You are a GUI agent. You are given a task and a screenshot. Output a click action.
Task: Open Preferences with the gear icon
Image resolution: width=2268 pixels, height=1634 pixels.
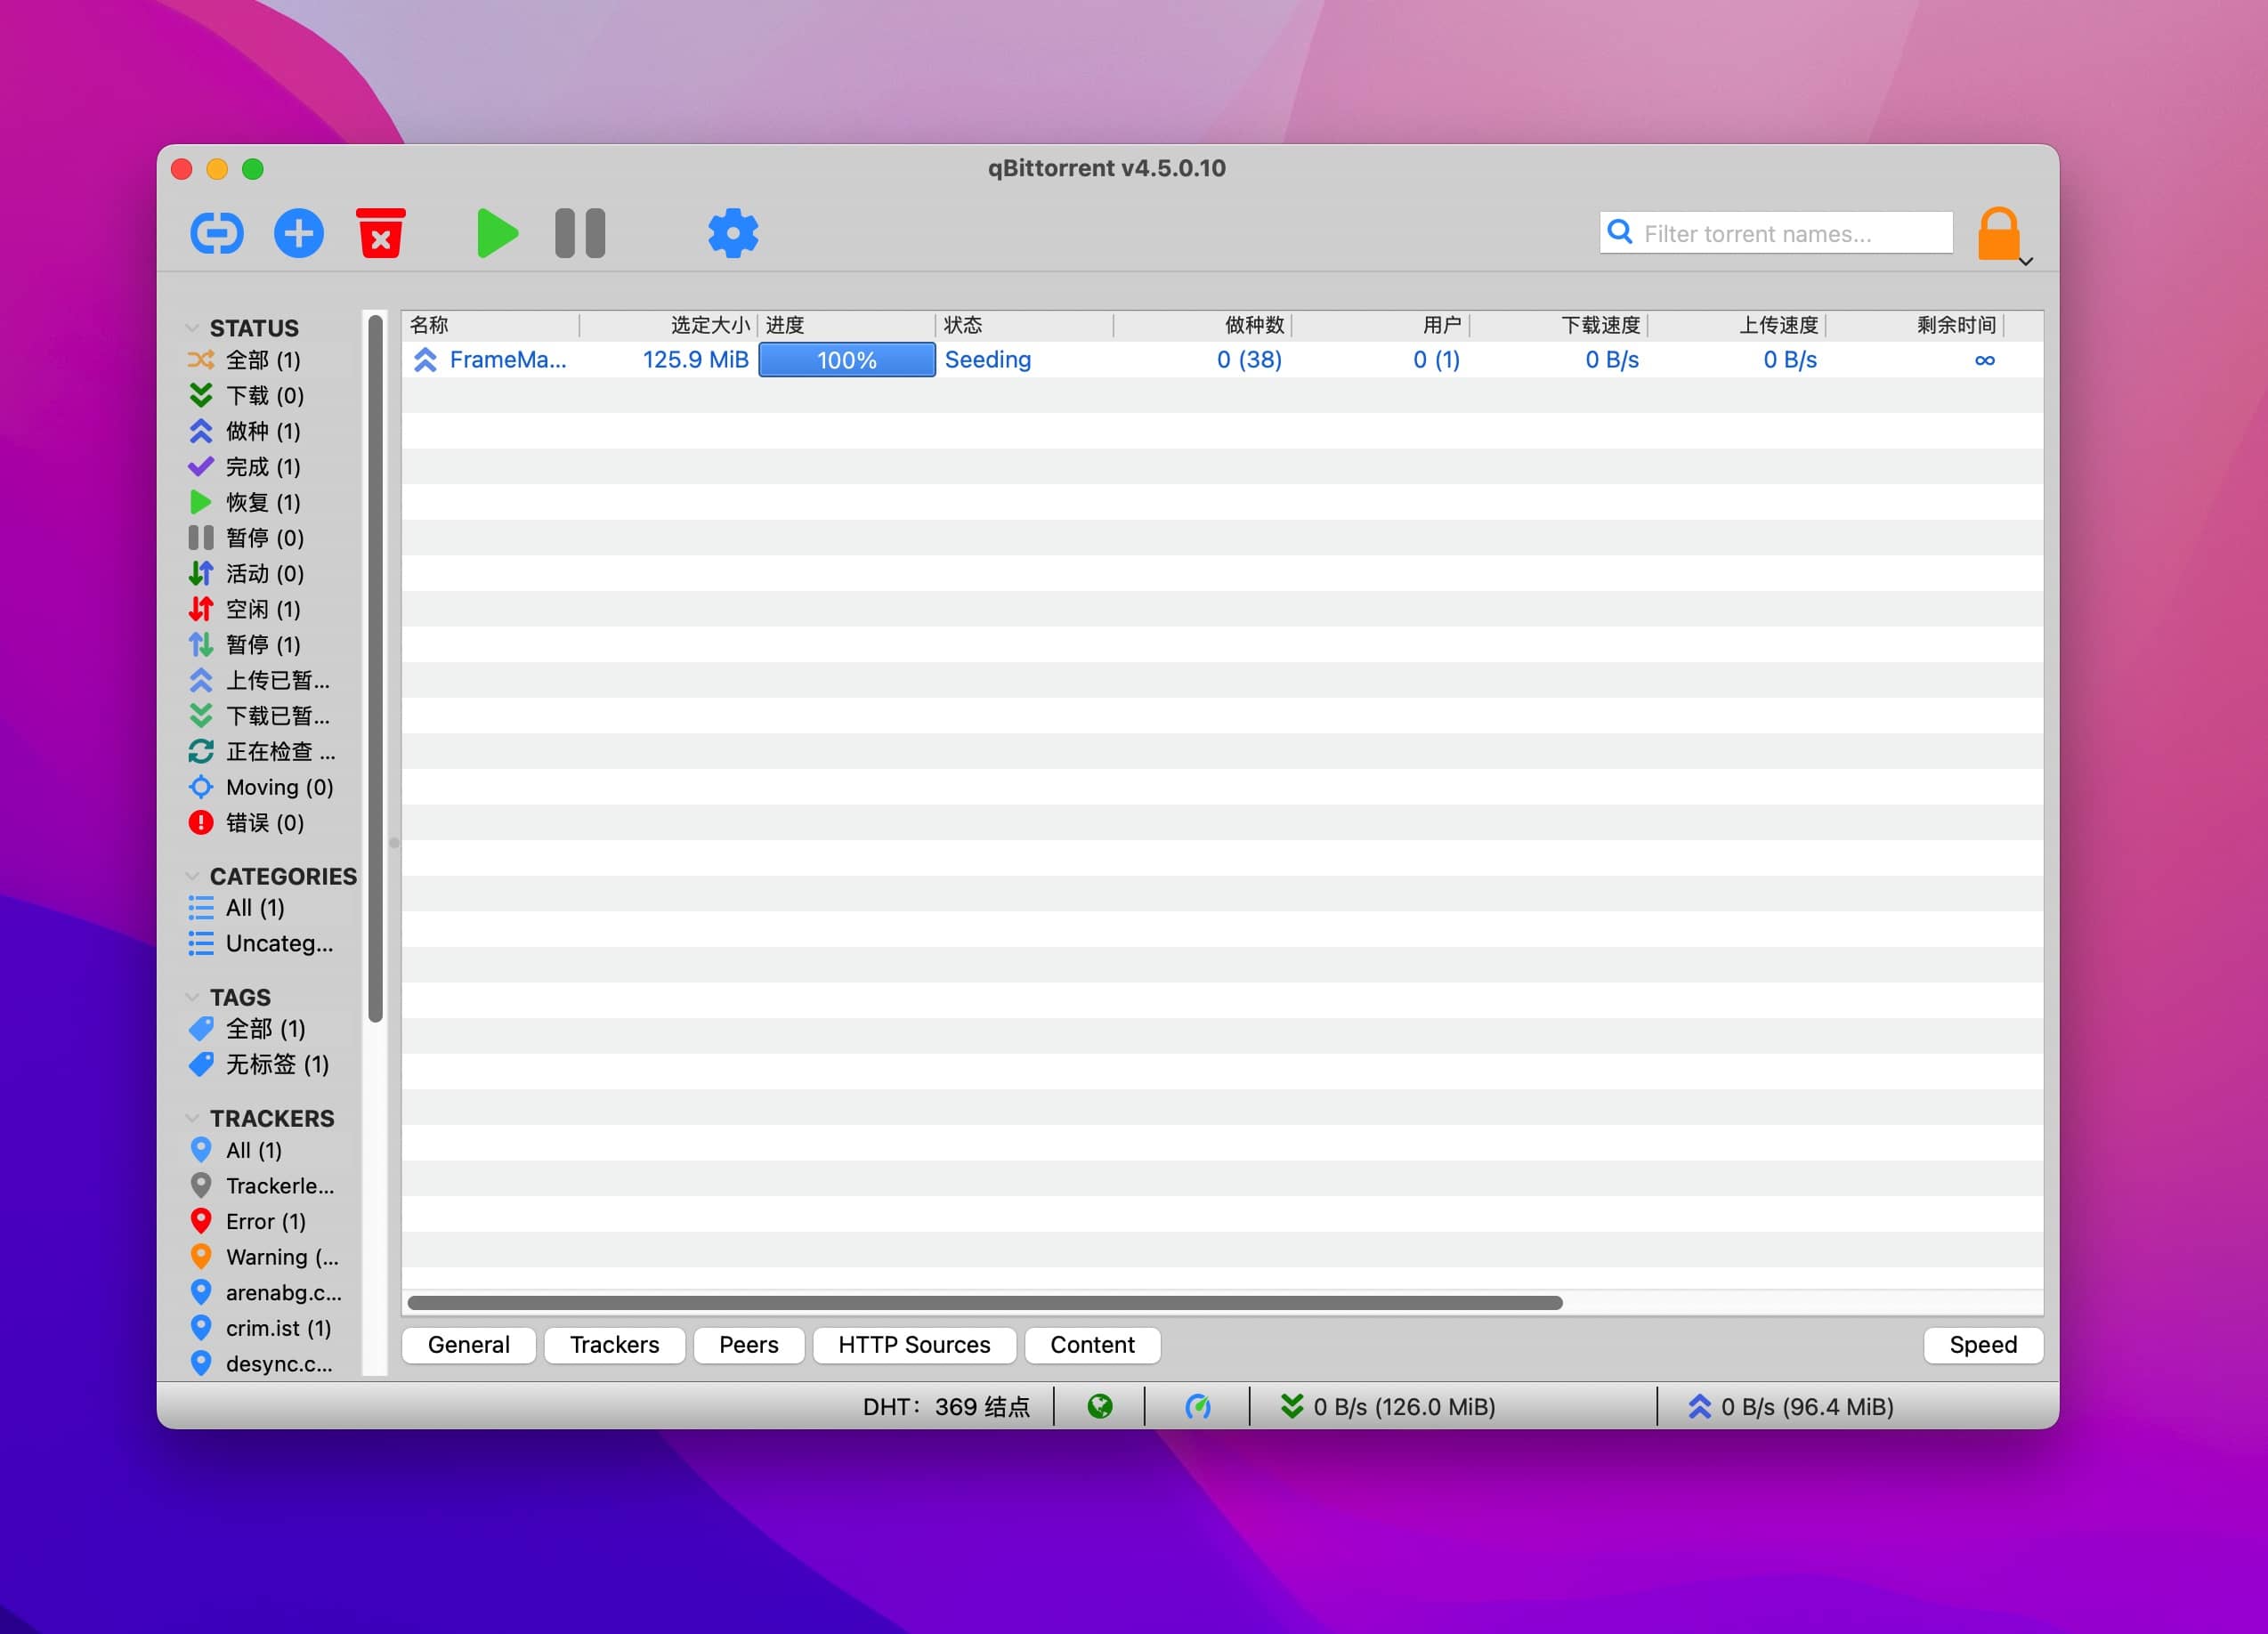pos(733,234)
